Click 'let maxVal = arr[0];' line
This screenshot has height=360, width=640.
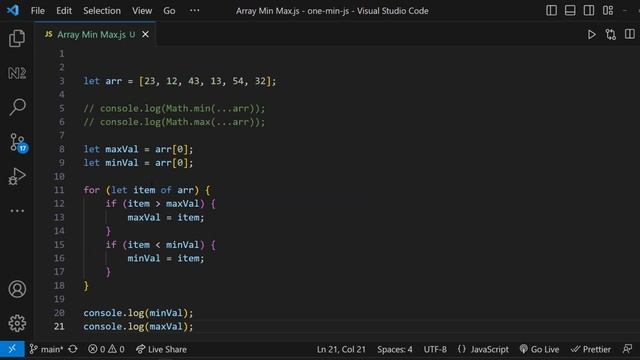click(x=138, y=149)
